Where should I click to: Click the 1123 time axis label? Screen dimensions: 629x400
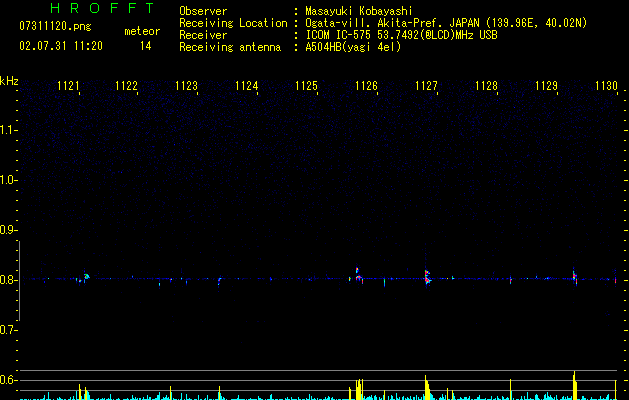pyautogui.click(x=187, y=86)
